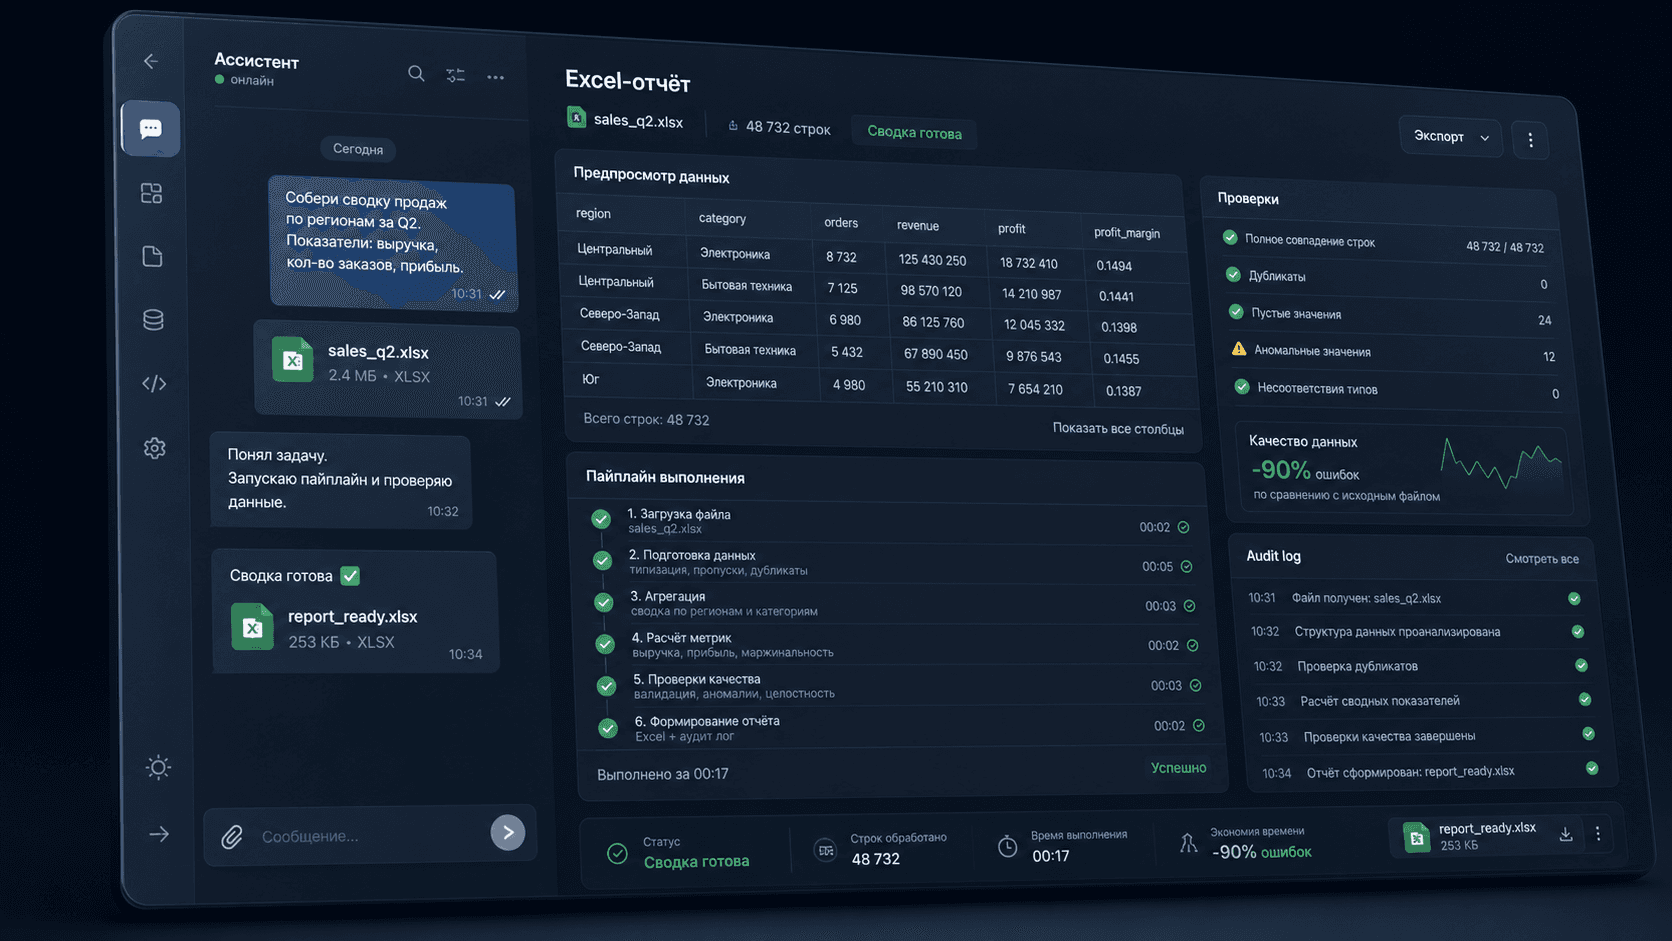Click the Экономия времени icon in footer
The image size is (1672, 941).
click(x=1188, y=843)
